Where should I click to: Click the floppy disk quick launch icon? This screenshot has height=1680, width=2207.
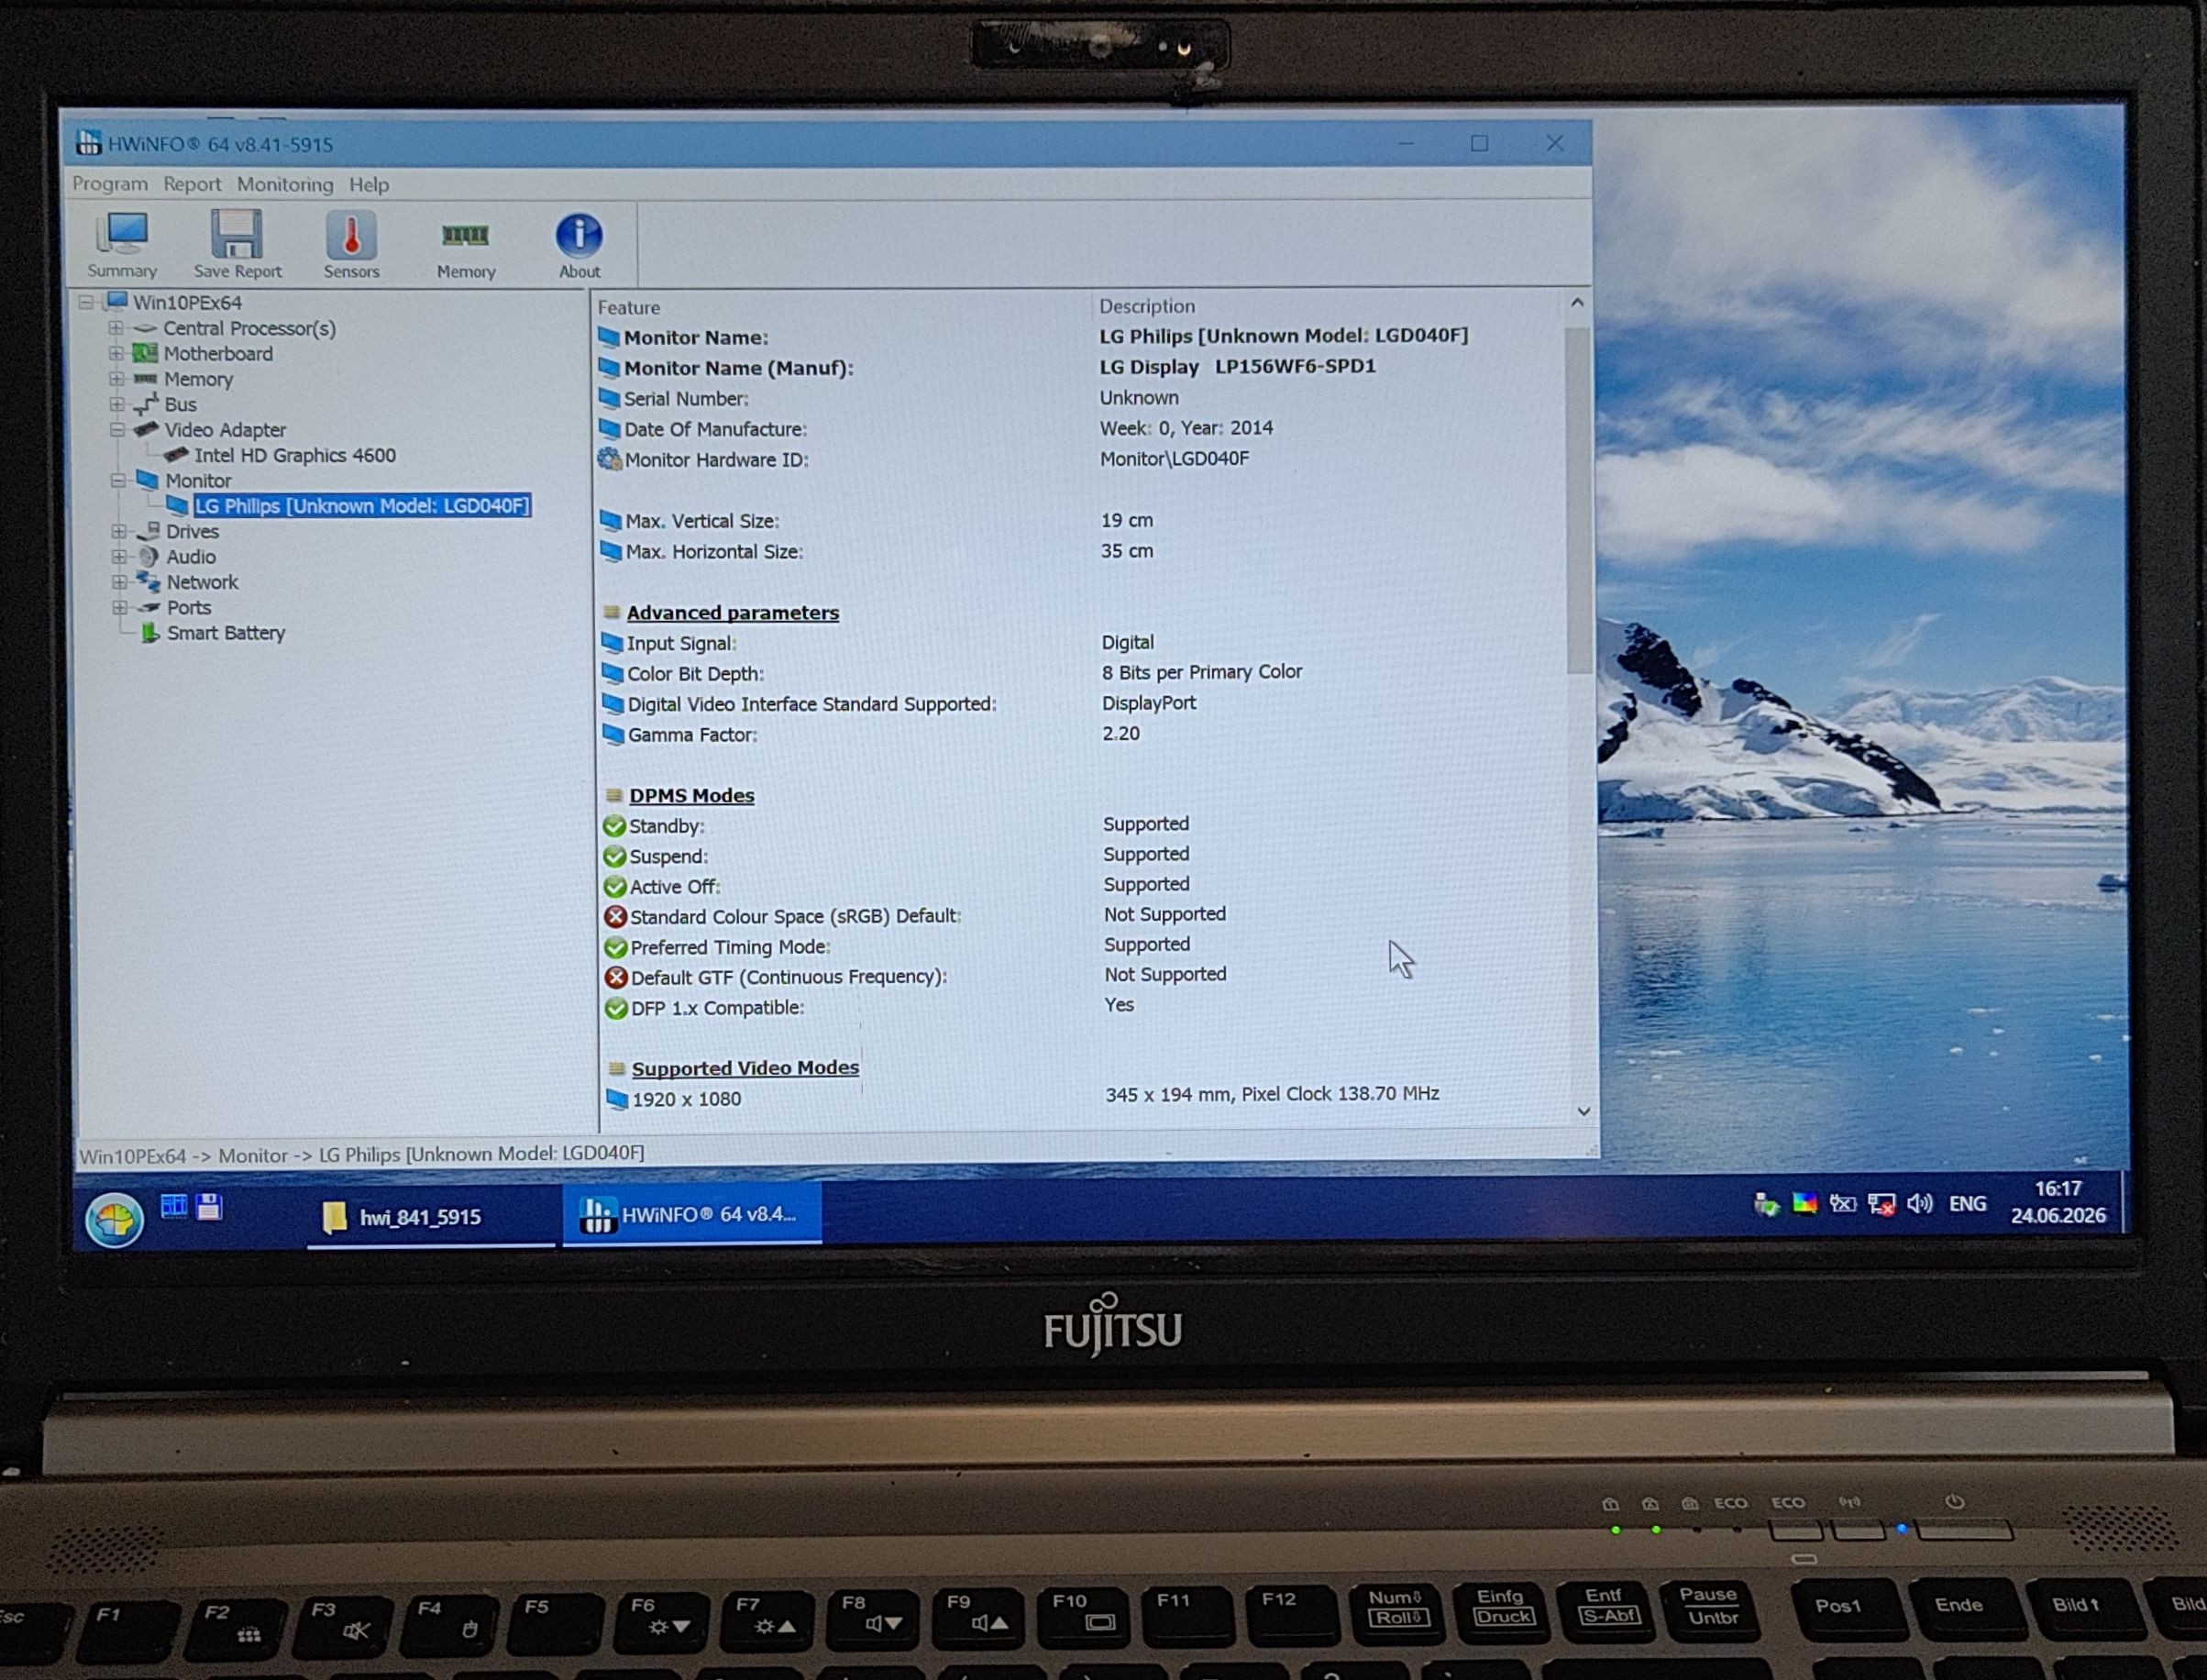(209, 1207)
